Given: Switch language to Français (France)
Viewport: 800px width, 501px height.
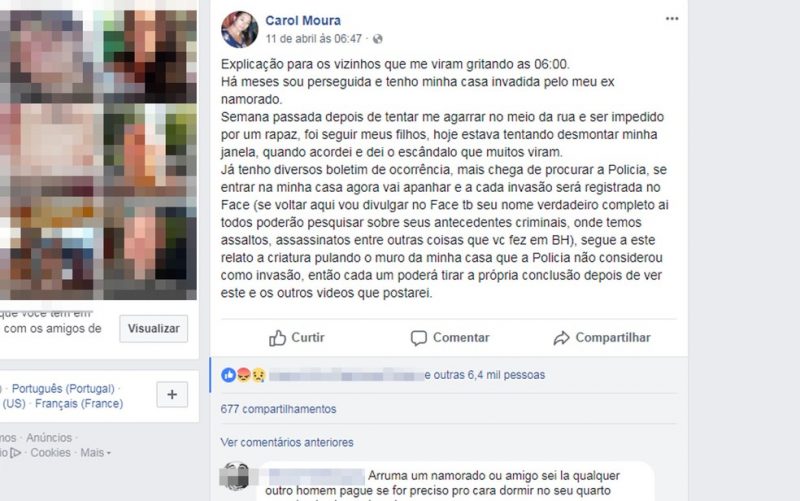Looking at the screenshot, I should point(79,404).
